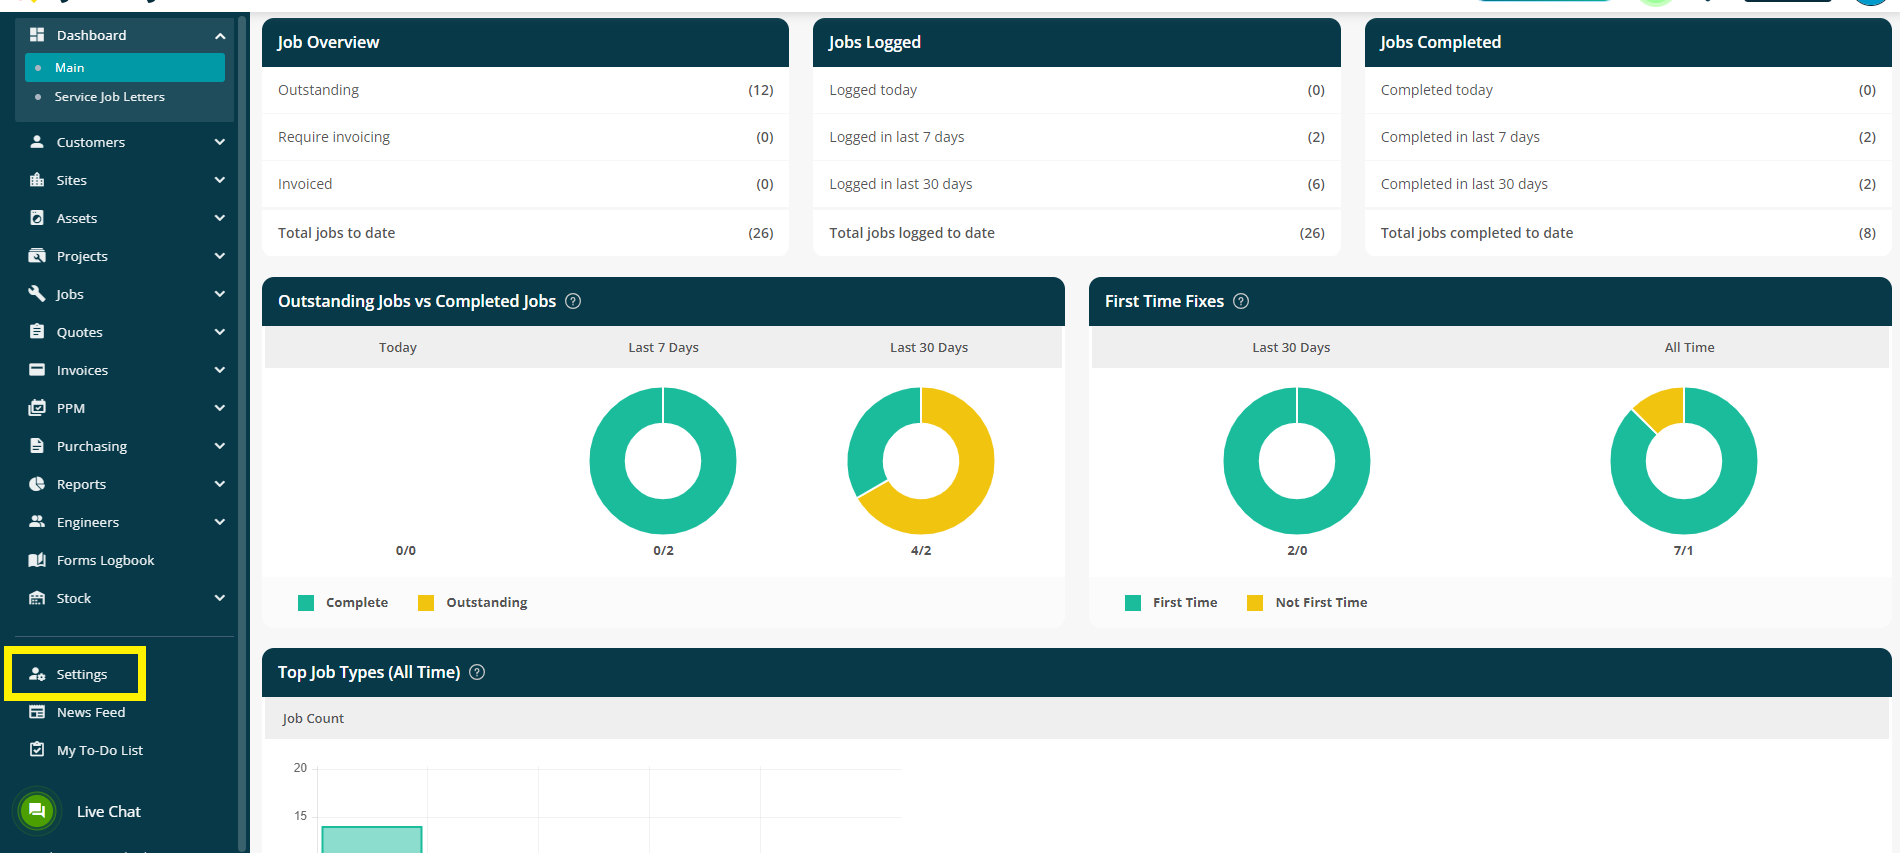This screenshot has width=1900, height=853.
Task: Expand the Stock menu chevron
Action: pyautogui.click(x=220, y=598)
